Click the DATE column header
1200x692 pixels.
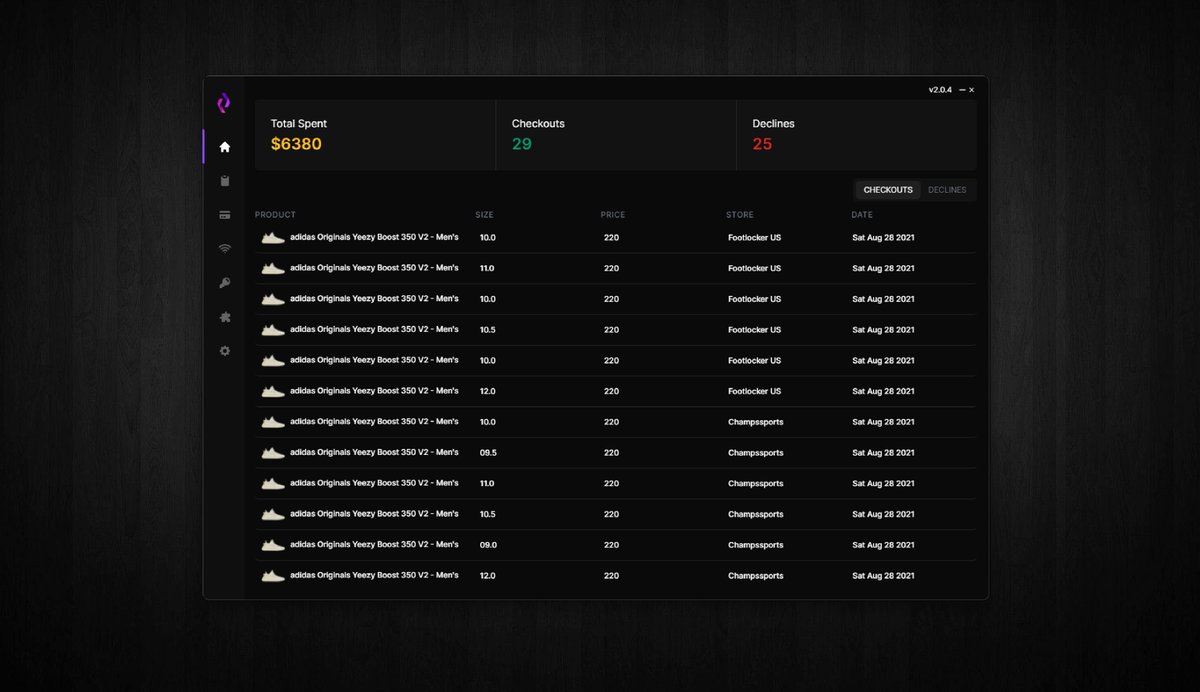tap(862, 215)
